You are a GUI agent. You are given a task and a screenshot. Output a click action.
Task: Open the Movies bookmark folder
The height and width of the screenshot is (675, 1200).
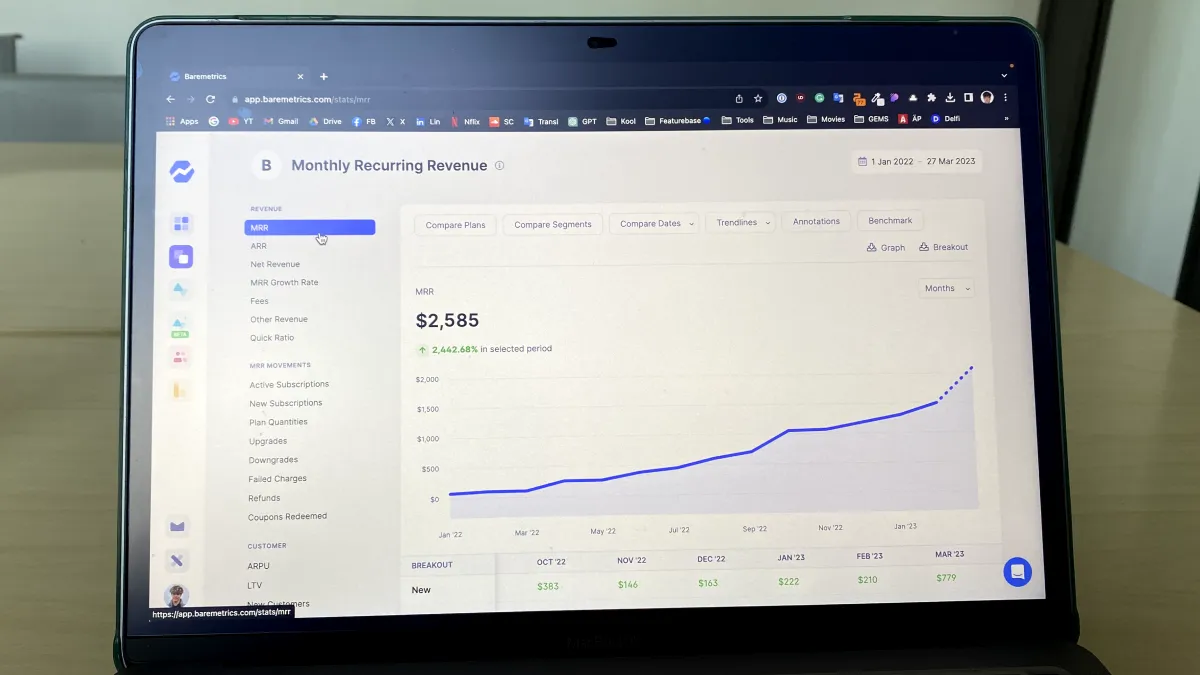tap(825, 119)
